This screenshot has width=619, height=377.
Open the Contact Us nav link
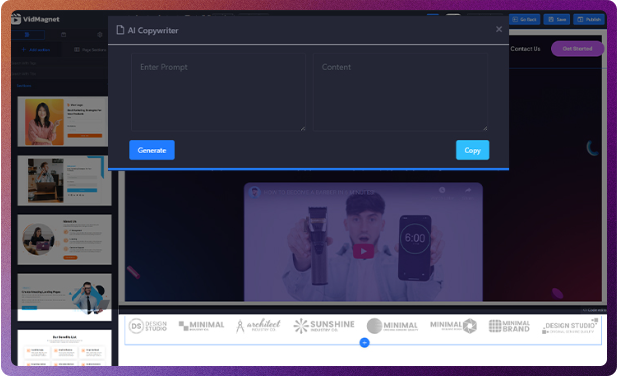[x=525, y=49]
